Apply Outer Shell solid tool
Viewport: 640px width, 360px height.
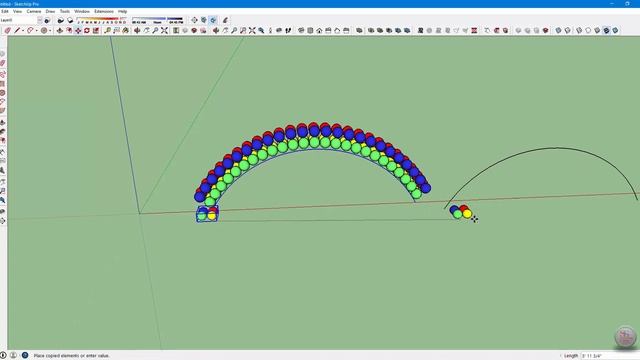(359, 30)
